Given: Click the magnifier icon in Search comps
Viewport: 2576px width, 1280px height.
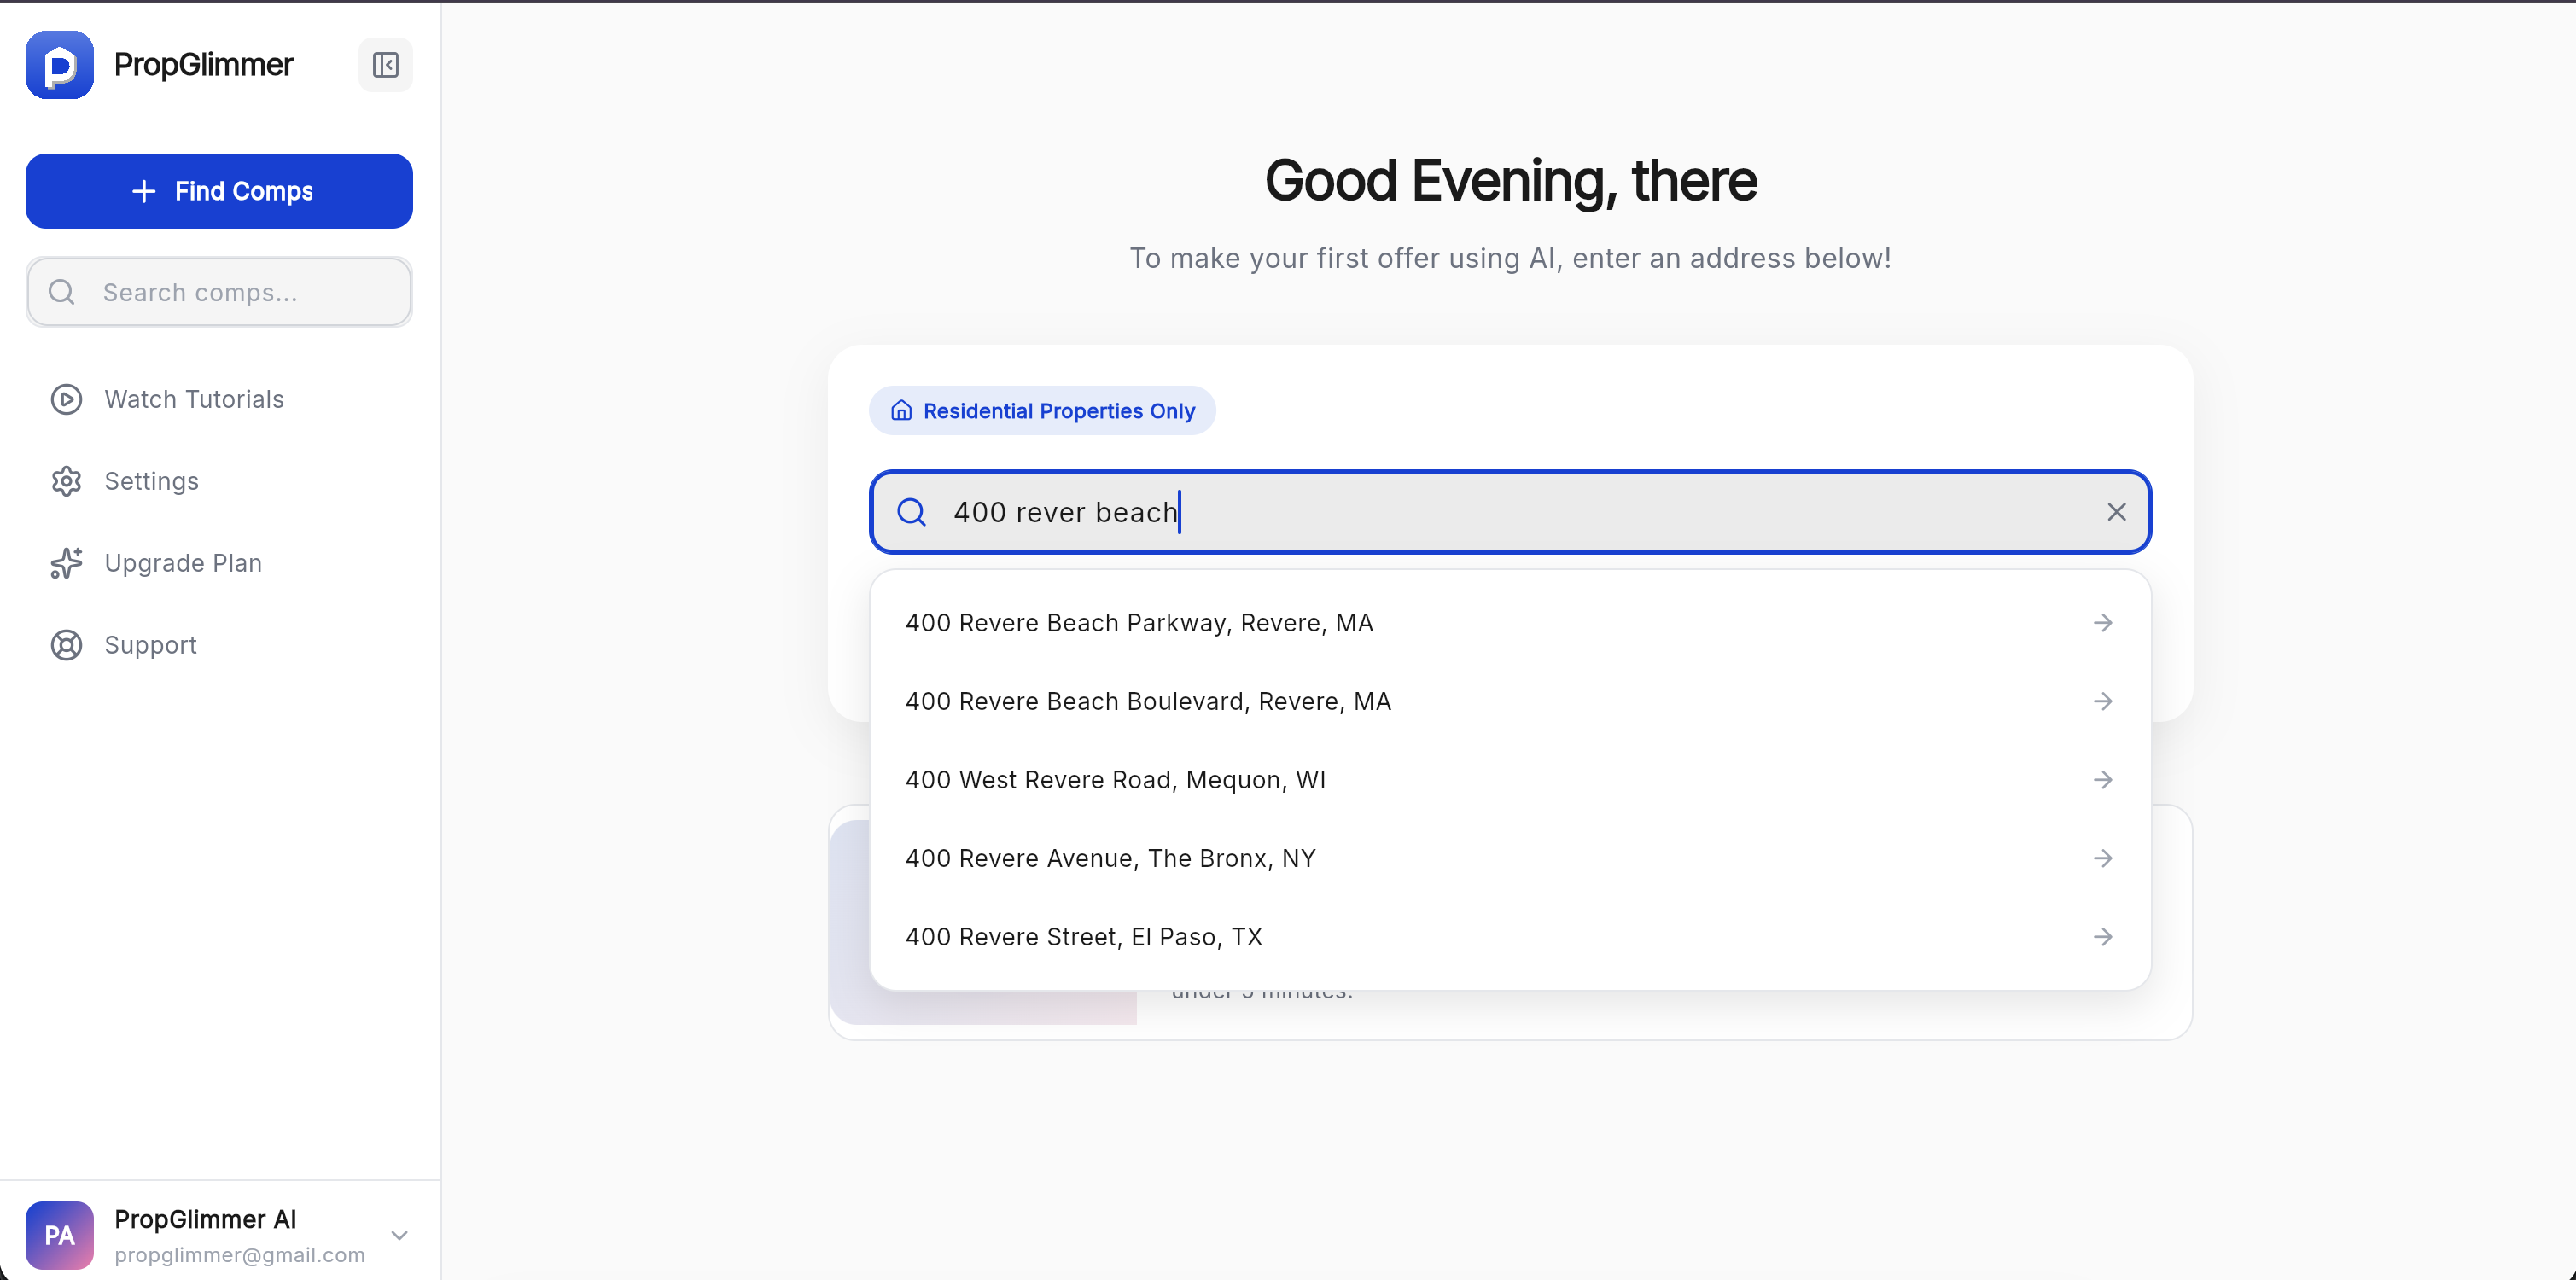Looking at the screenshot, I should [x=62, y=292].
